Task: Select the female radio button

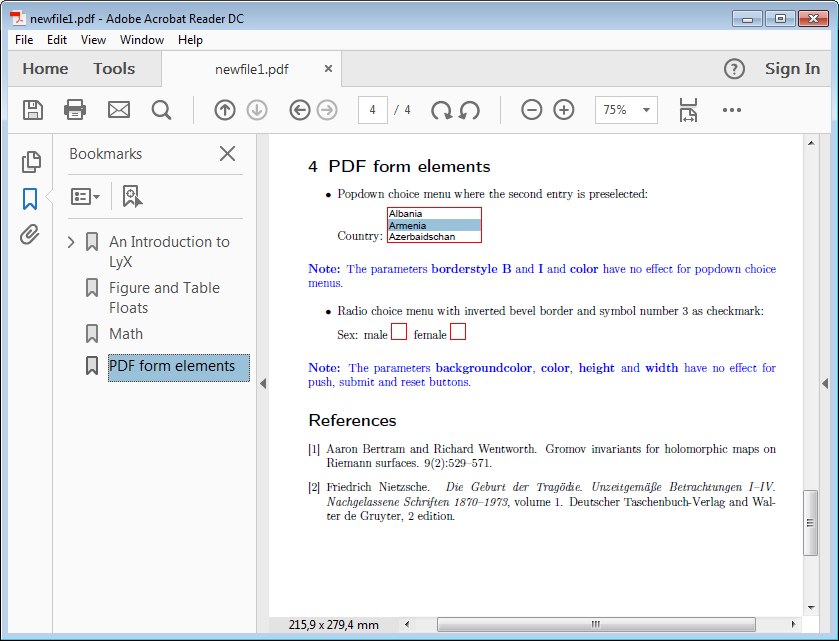Action: click(x=457, y=332)
